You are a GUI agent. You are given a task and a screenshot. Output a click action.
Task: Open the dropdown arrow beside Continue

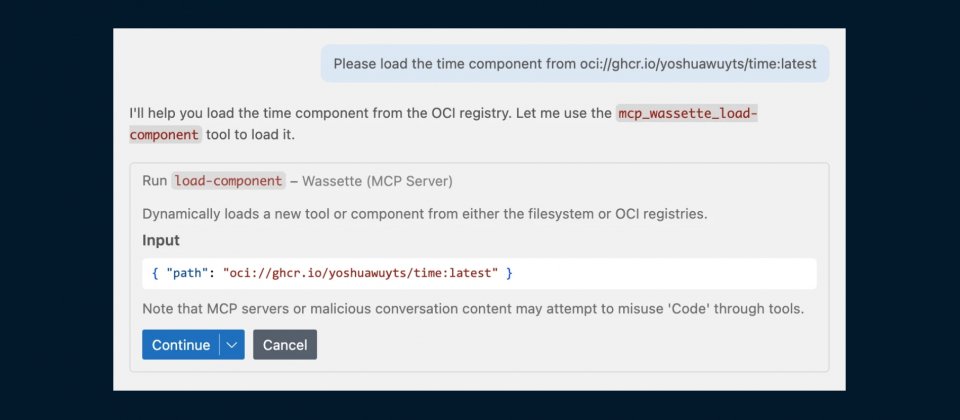[x=232, y=345]
